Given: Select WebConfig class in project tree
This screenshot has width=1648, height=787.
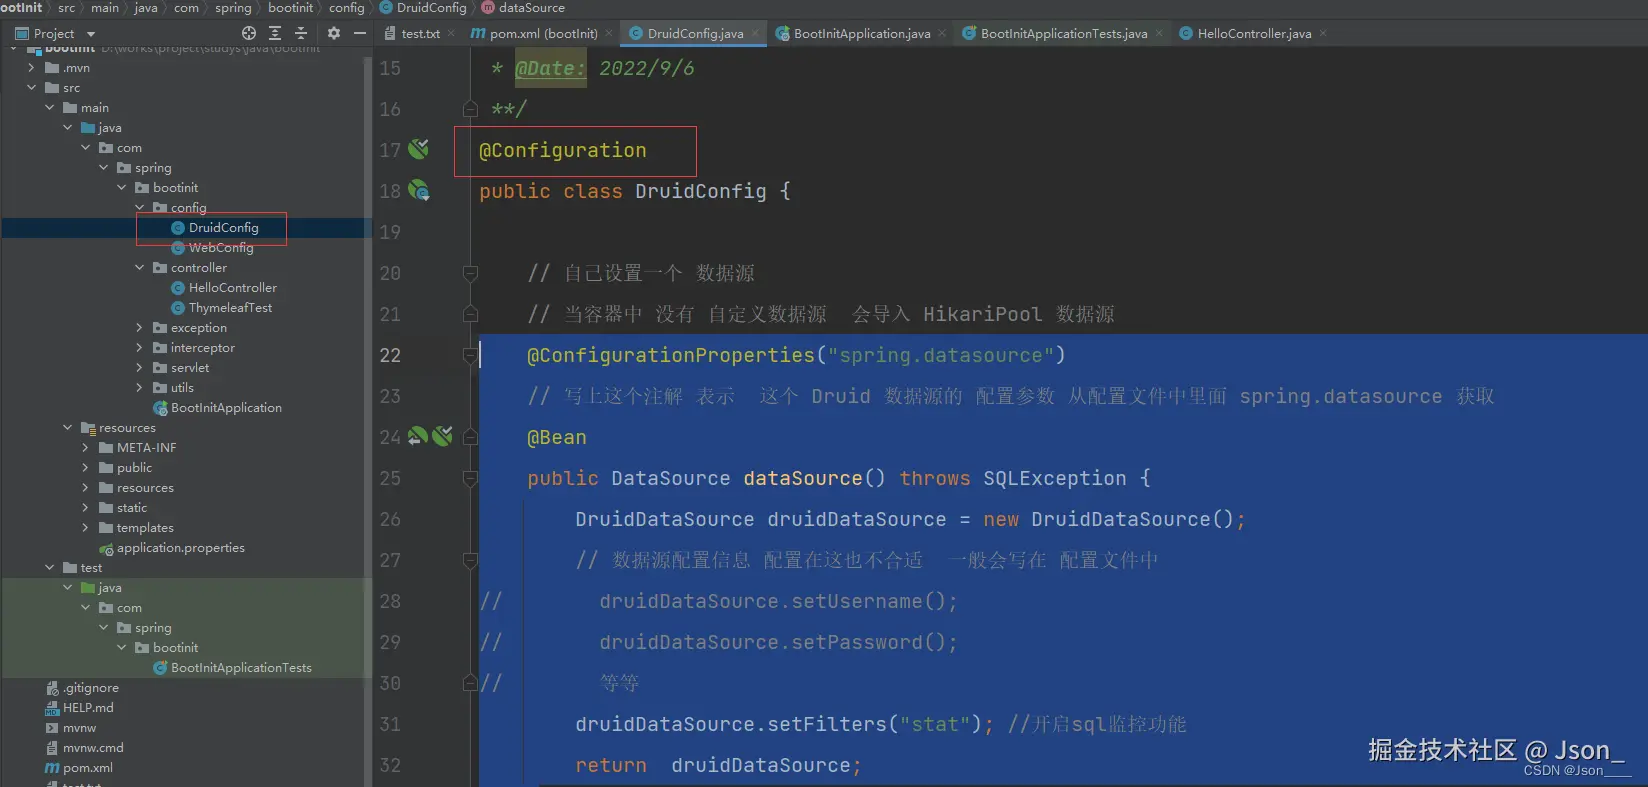Looking at the screenshot, I should pos(221,248).
